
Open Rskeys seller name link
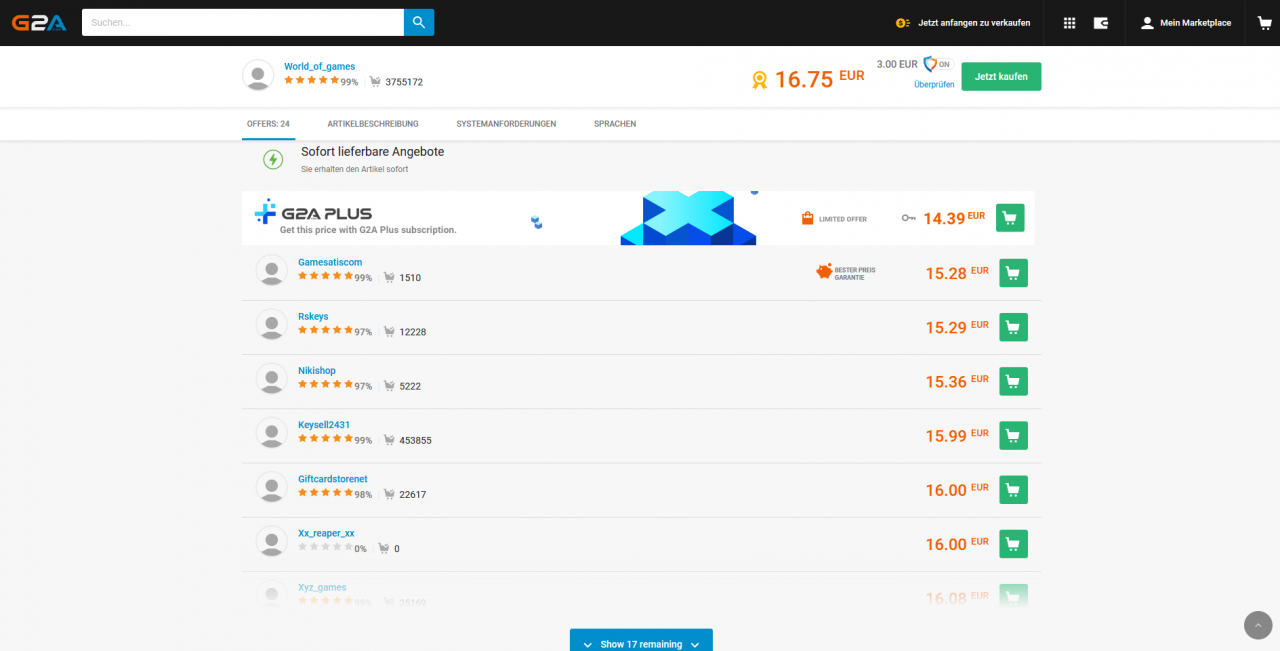coord(313,316)
